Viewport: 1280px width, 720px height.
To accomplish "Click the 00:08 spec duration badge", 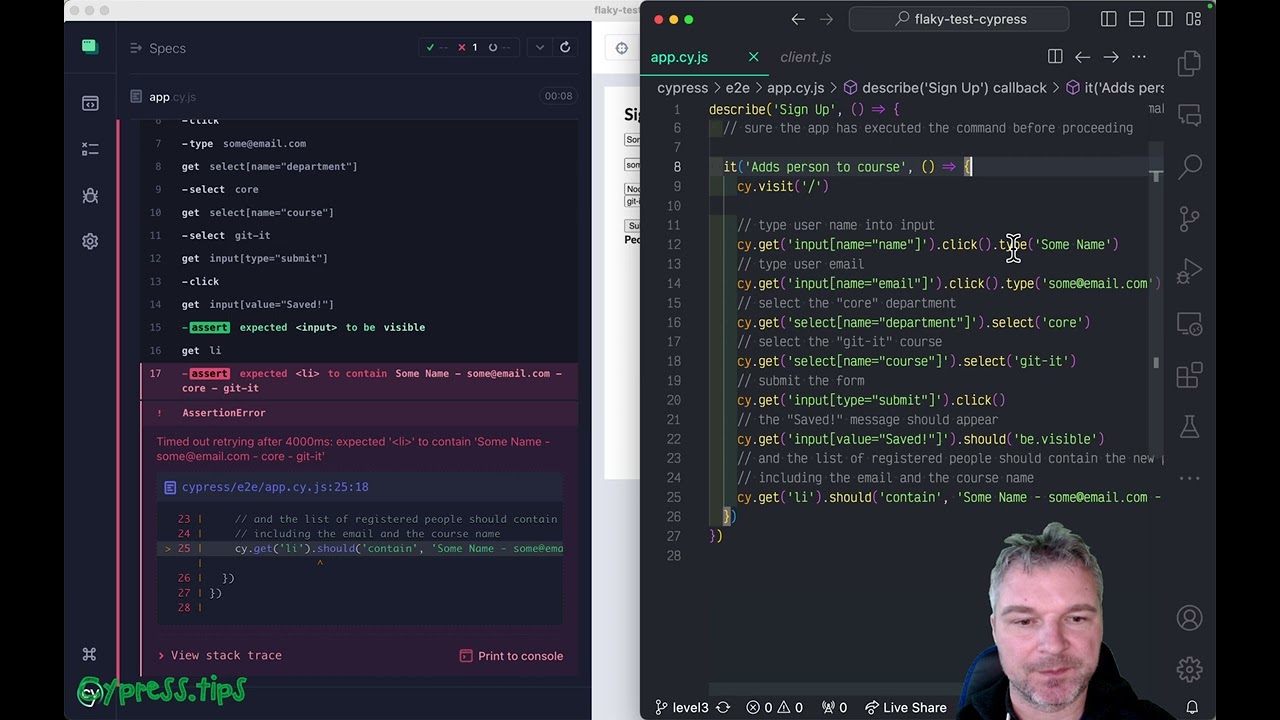I will pyautogui.click(x=558, y=97).
